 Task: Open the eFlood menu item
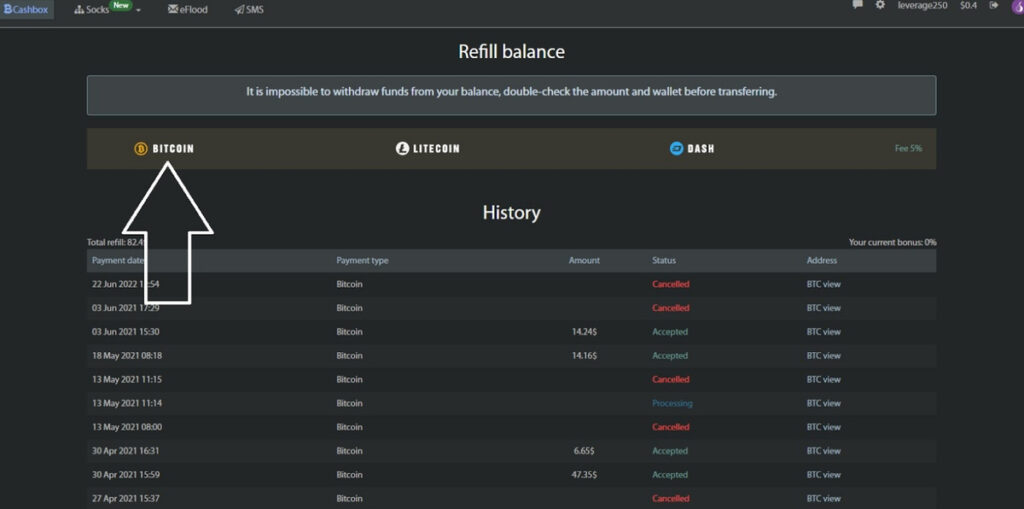click(187, 9)
